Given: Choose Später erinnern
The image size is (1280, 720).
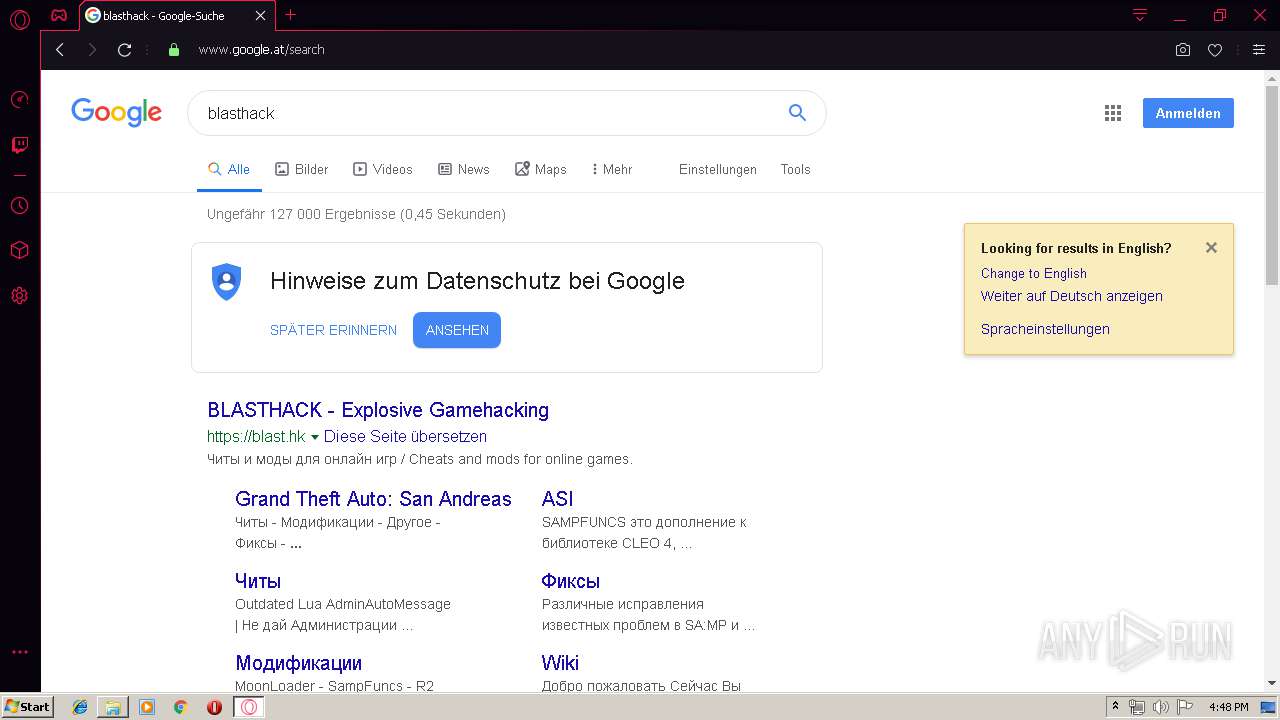Looking at the screenshot, I should 333,330.
